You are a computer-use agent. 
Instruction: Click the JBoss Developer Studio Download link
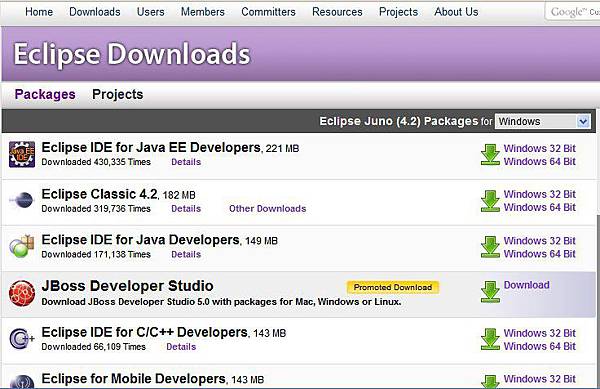tap(527, 285)
